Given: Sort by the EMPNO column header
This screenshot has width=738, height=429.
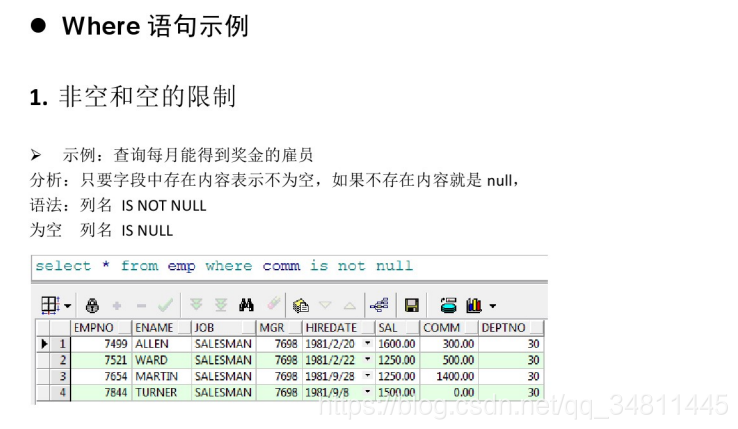Looking at the screenshot, I should (x=101, y=328).
